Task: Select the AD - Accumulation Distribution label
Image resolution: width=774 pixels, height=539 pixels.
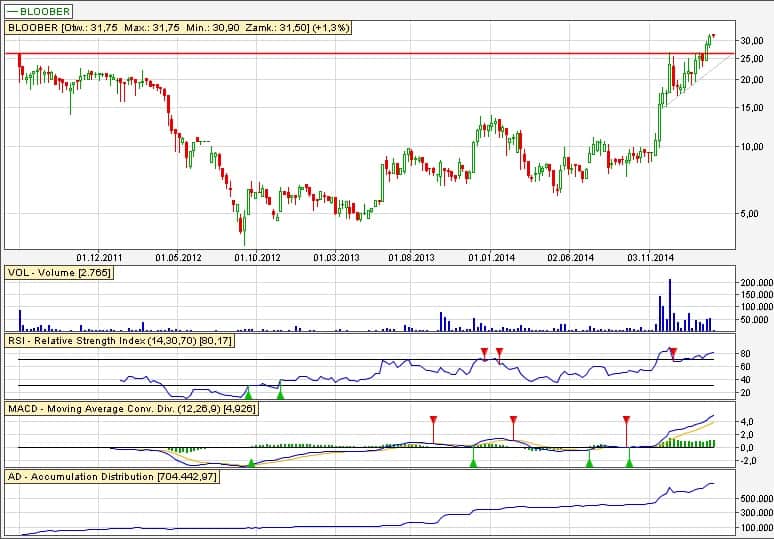Action: 112,477
